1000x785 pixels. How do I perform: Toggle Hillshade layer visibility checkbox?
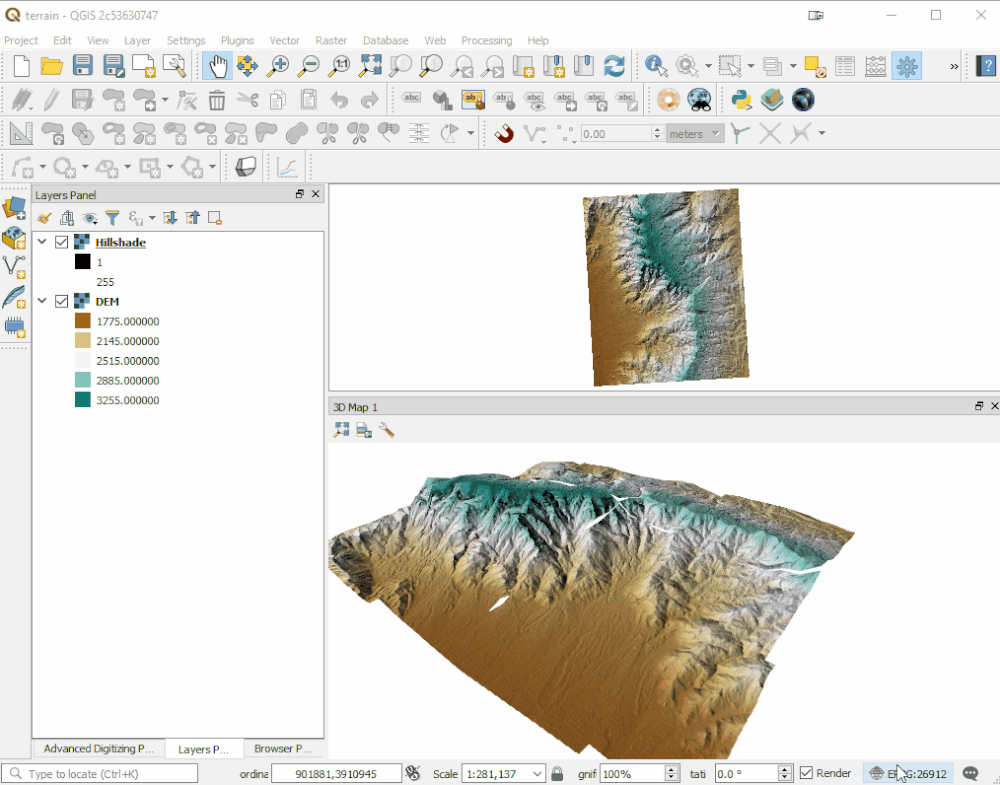(62, 242)
